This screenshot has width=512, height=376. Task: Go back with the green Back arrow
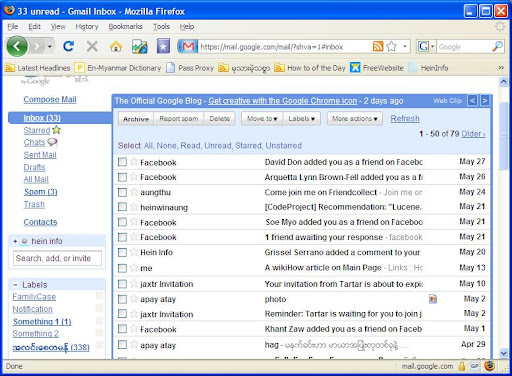17,46
